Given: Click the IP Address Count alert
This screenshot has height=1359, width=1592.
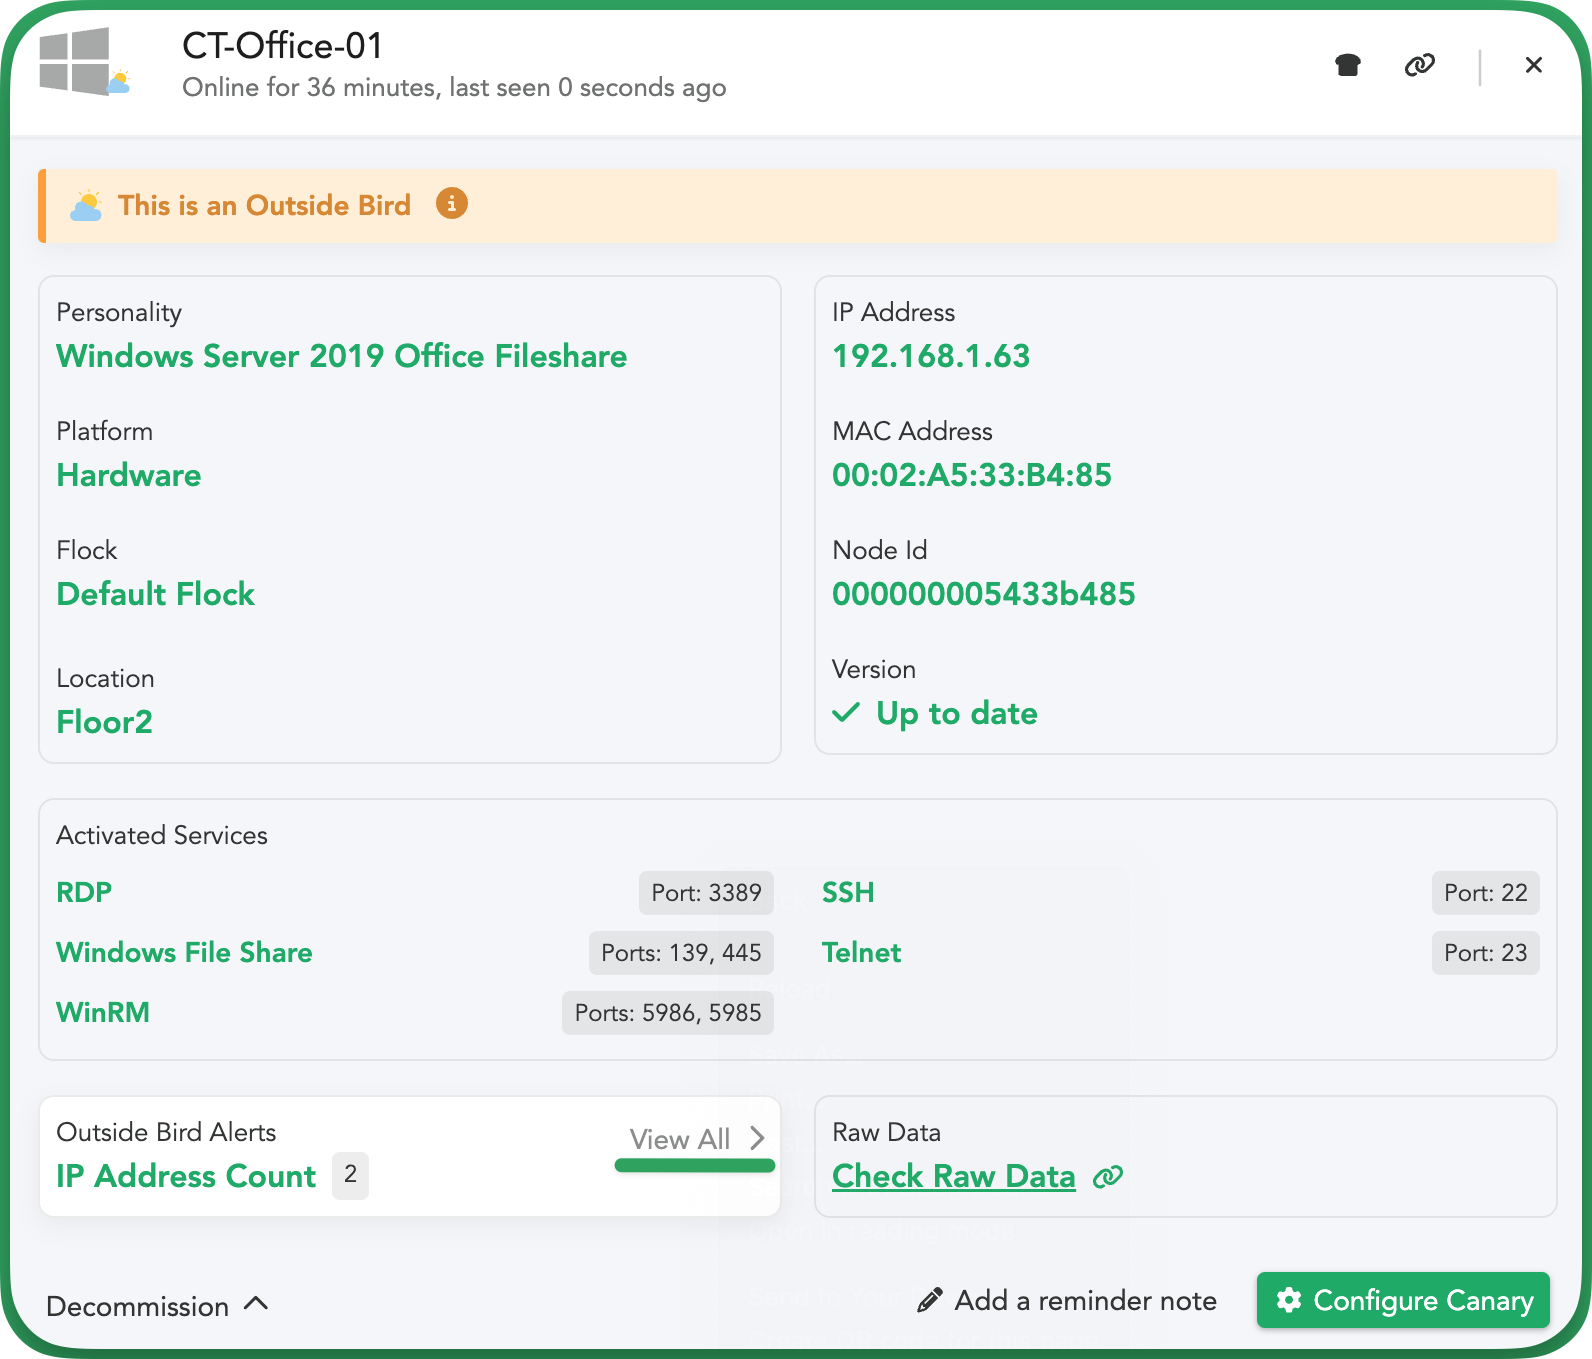Looking at the screenshot, I should click(186, 1176).
